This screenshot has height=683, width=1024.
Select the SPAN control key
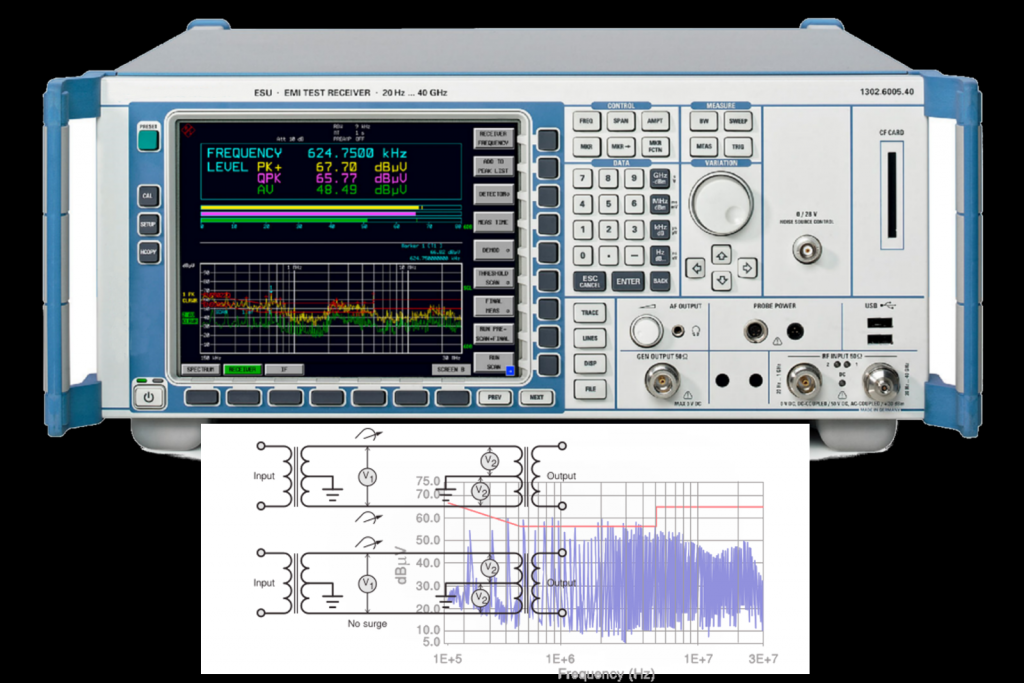coord(620,121)
